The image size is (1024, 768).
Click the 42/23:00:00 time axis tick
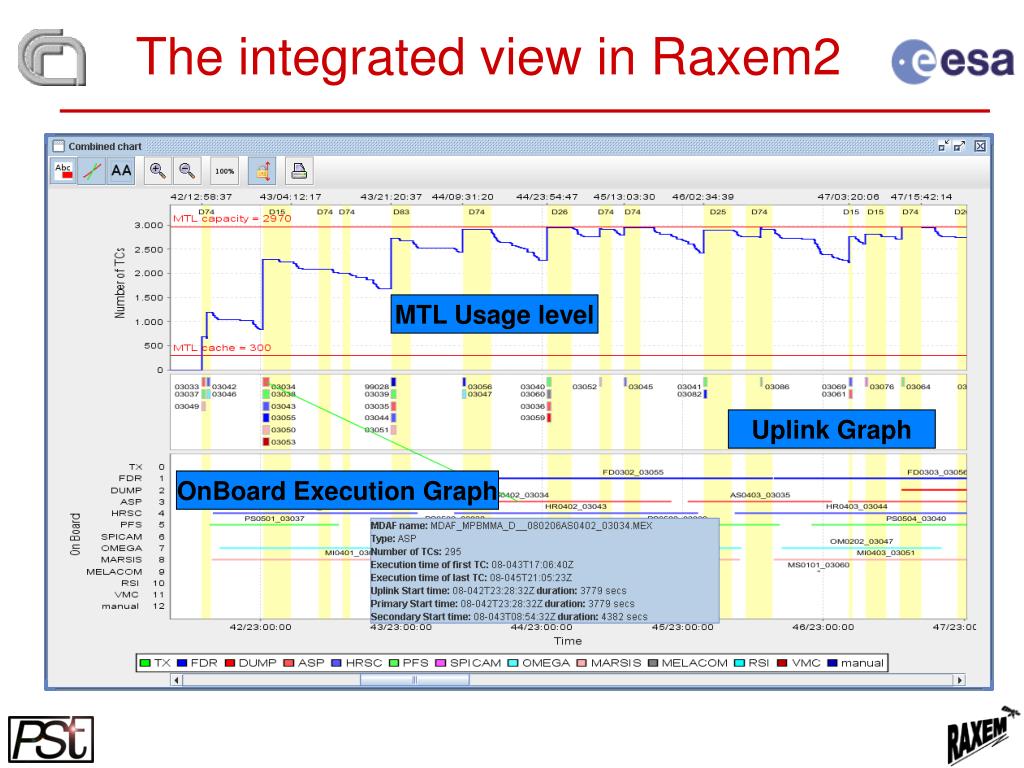pyautogui.click(x=261, y=627)
